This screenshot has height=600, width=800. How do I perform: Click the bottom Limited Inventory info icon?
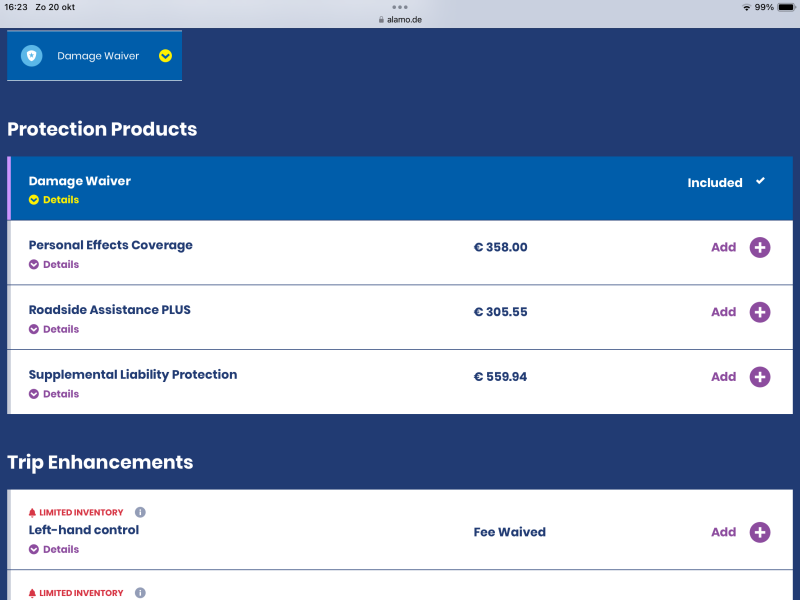click(x=140, y=592)
